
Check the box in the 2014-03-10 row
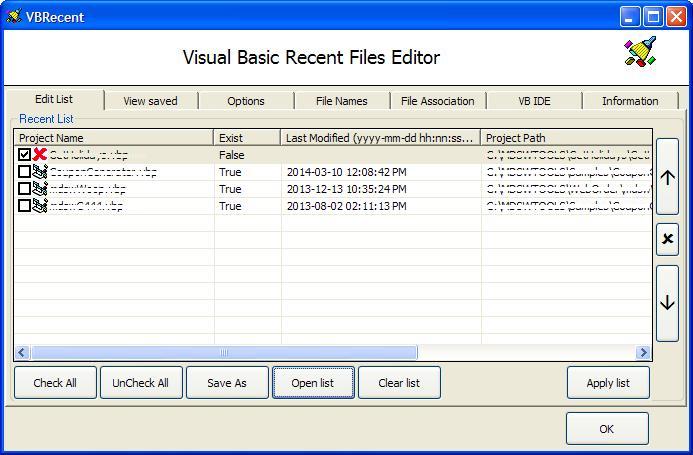[x=24, y=171]
